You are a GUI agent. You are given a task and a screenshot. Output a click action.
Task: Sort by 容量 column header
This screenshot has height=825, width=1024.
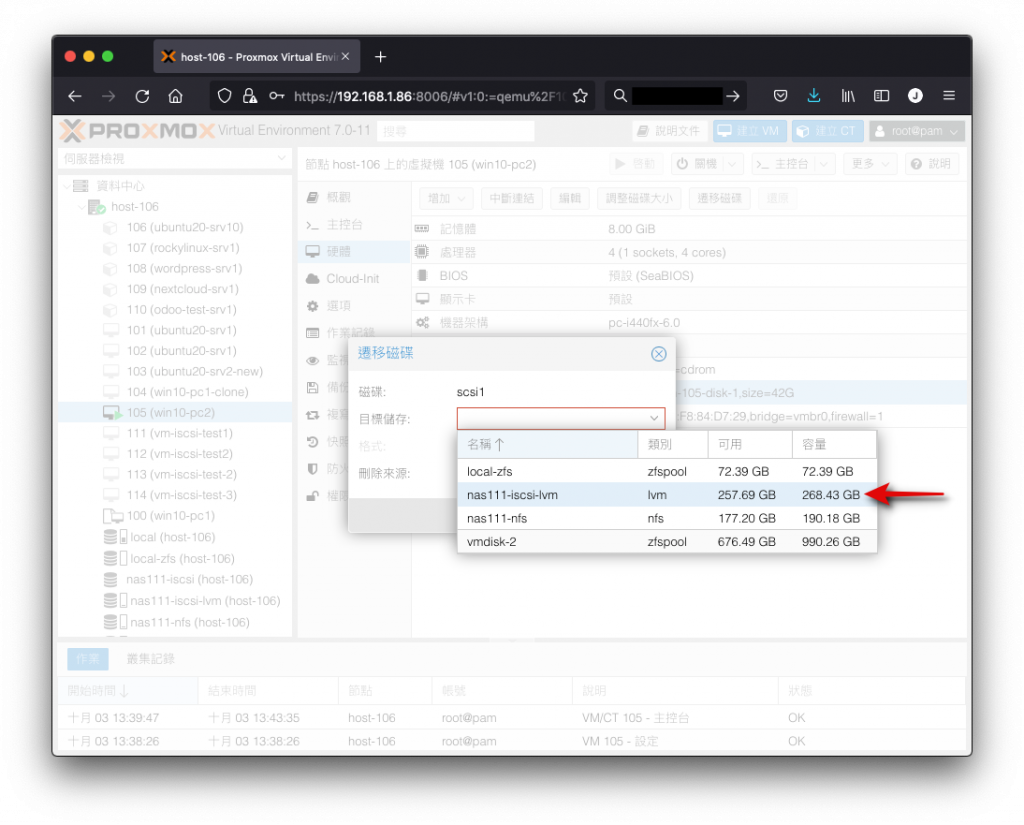point(834,445)
